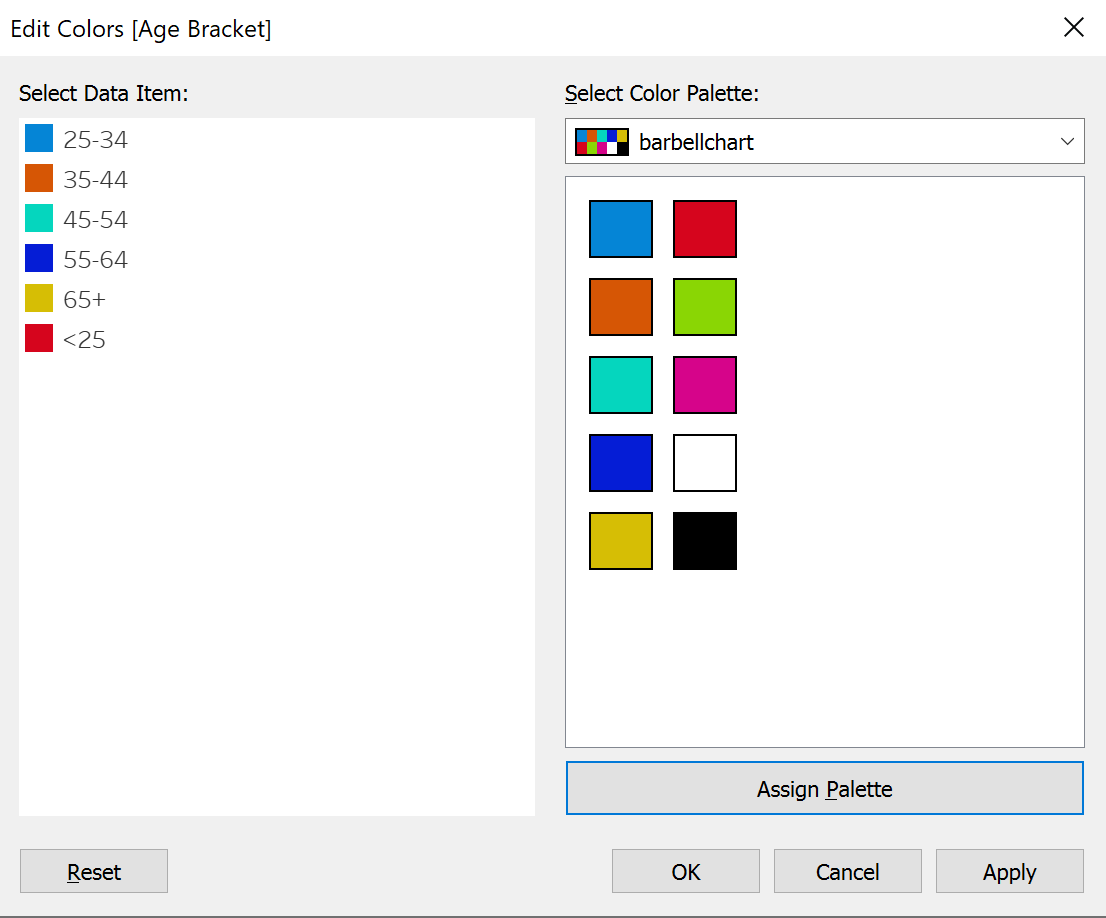
Task: Select the blue swatch next to 25-34
Action: [x=38, y=138]
